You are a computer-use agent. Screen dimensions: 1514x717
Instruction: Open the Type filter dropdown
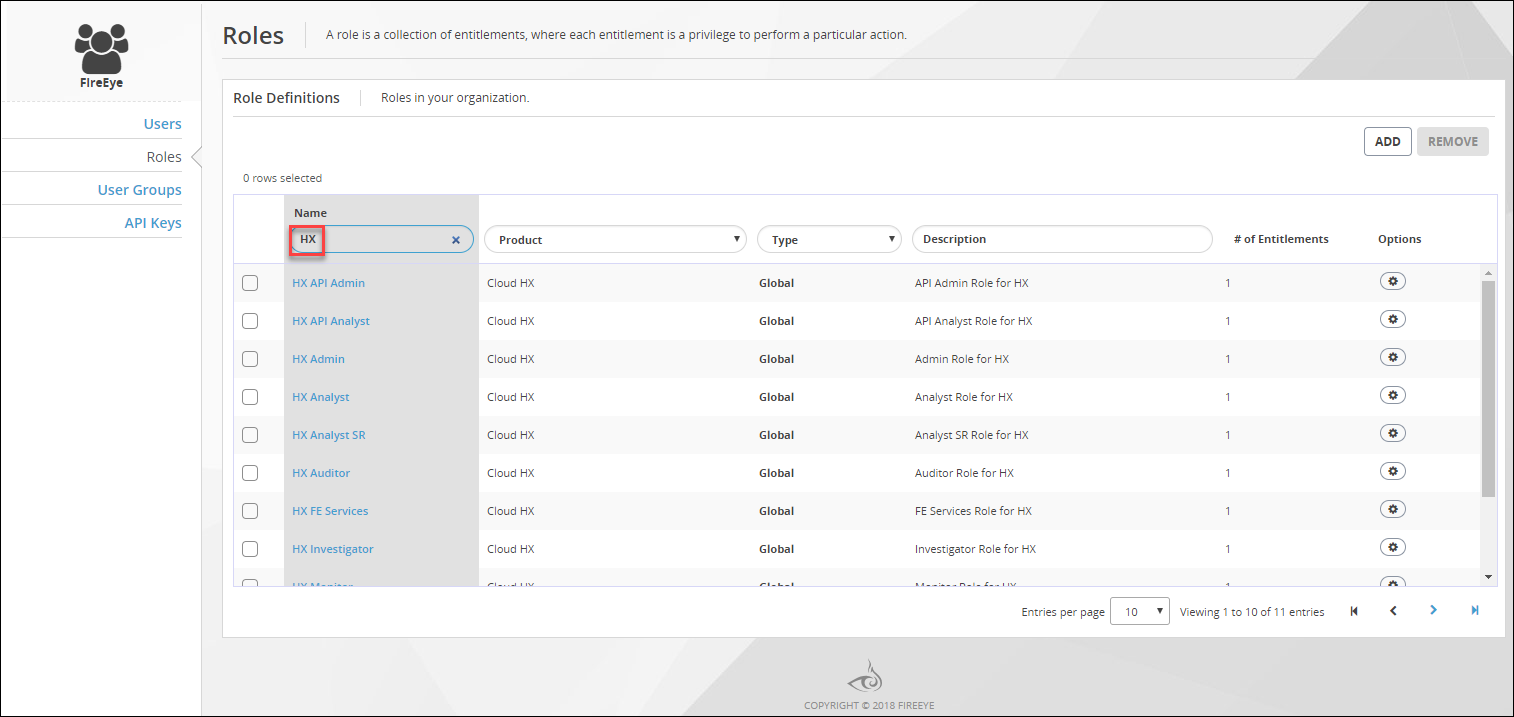(829, 239)
